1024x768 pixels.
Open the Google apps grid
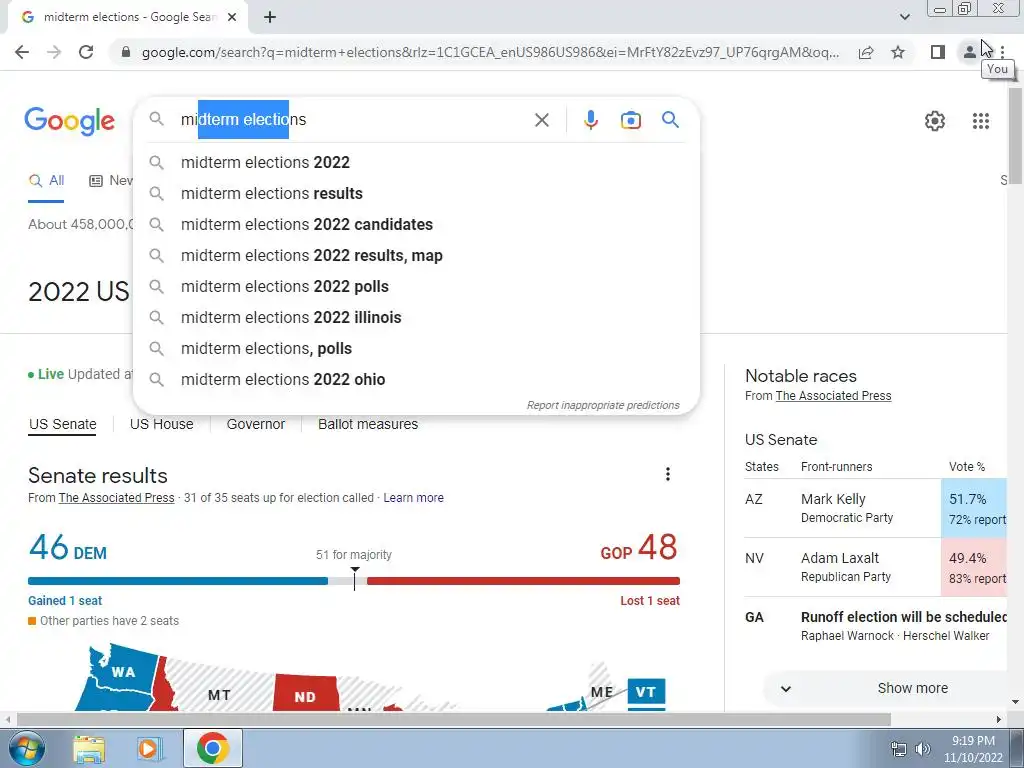click(980, 121)
